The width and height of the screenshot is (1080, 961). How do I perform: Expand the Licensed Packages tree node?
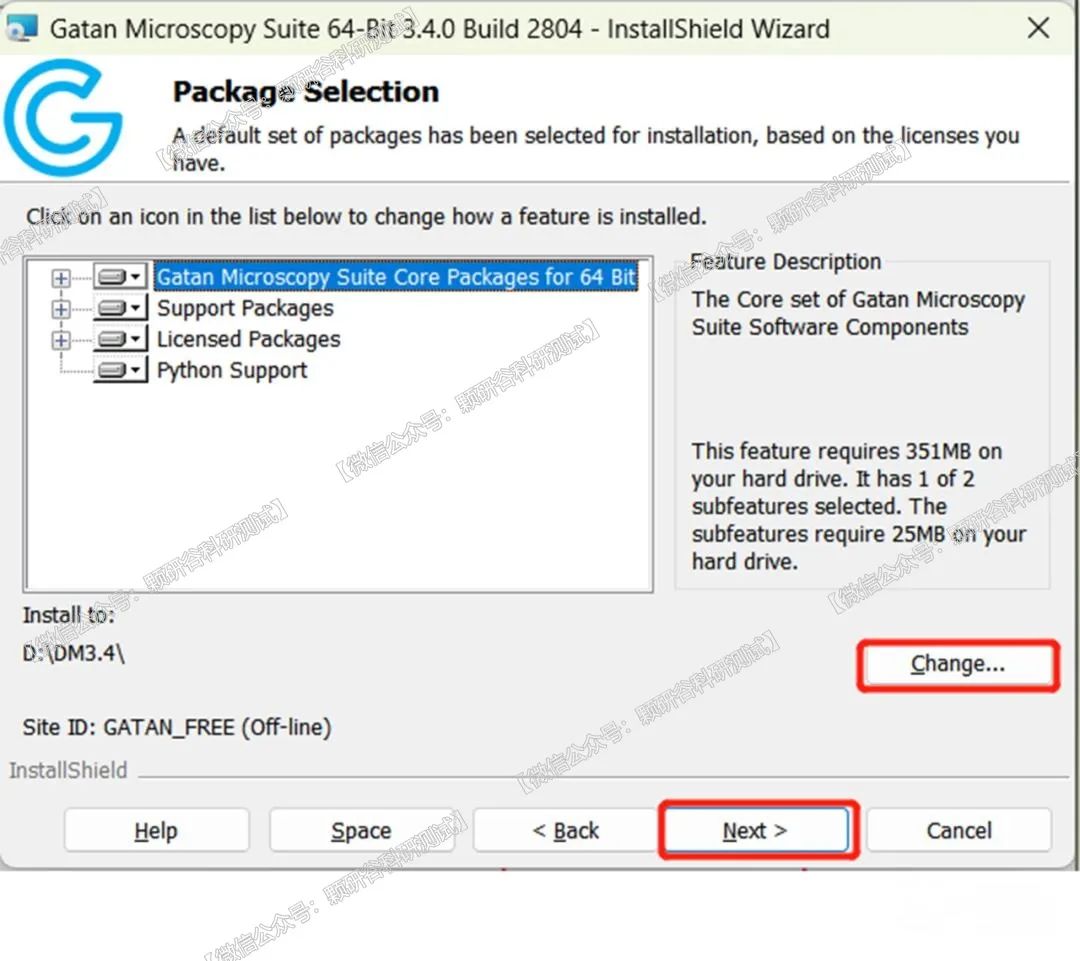point(61,340)
